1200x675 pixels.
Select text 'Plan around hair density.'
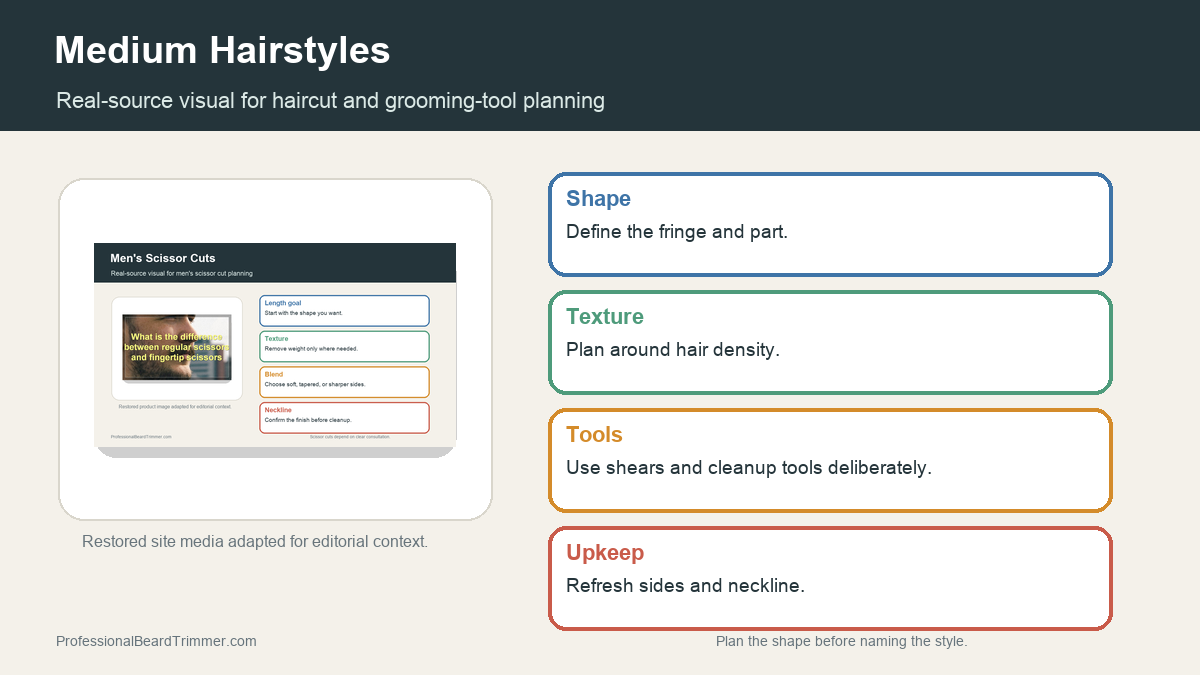coord(673,349)
